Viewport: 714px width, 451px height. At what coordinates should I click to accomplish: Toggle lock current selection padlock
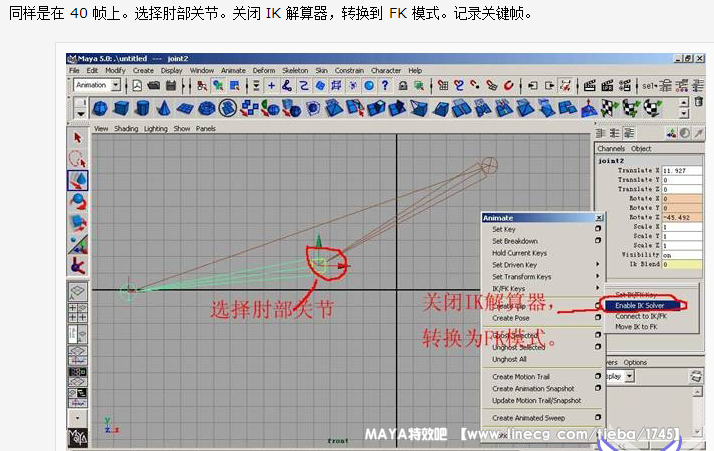click(403, 86)
